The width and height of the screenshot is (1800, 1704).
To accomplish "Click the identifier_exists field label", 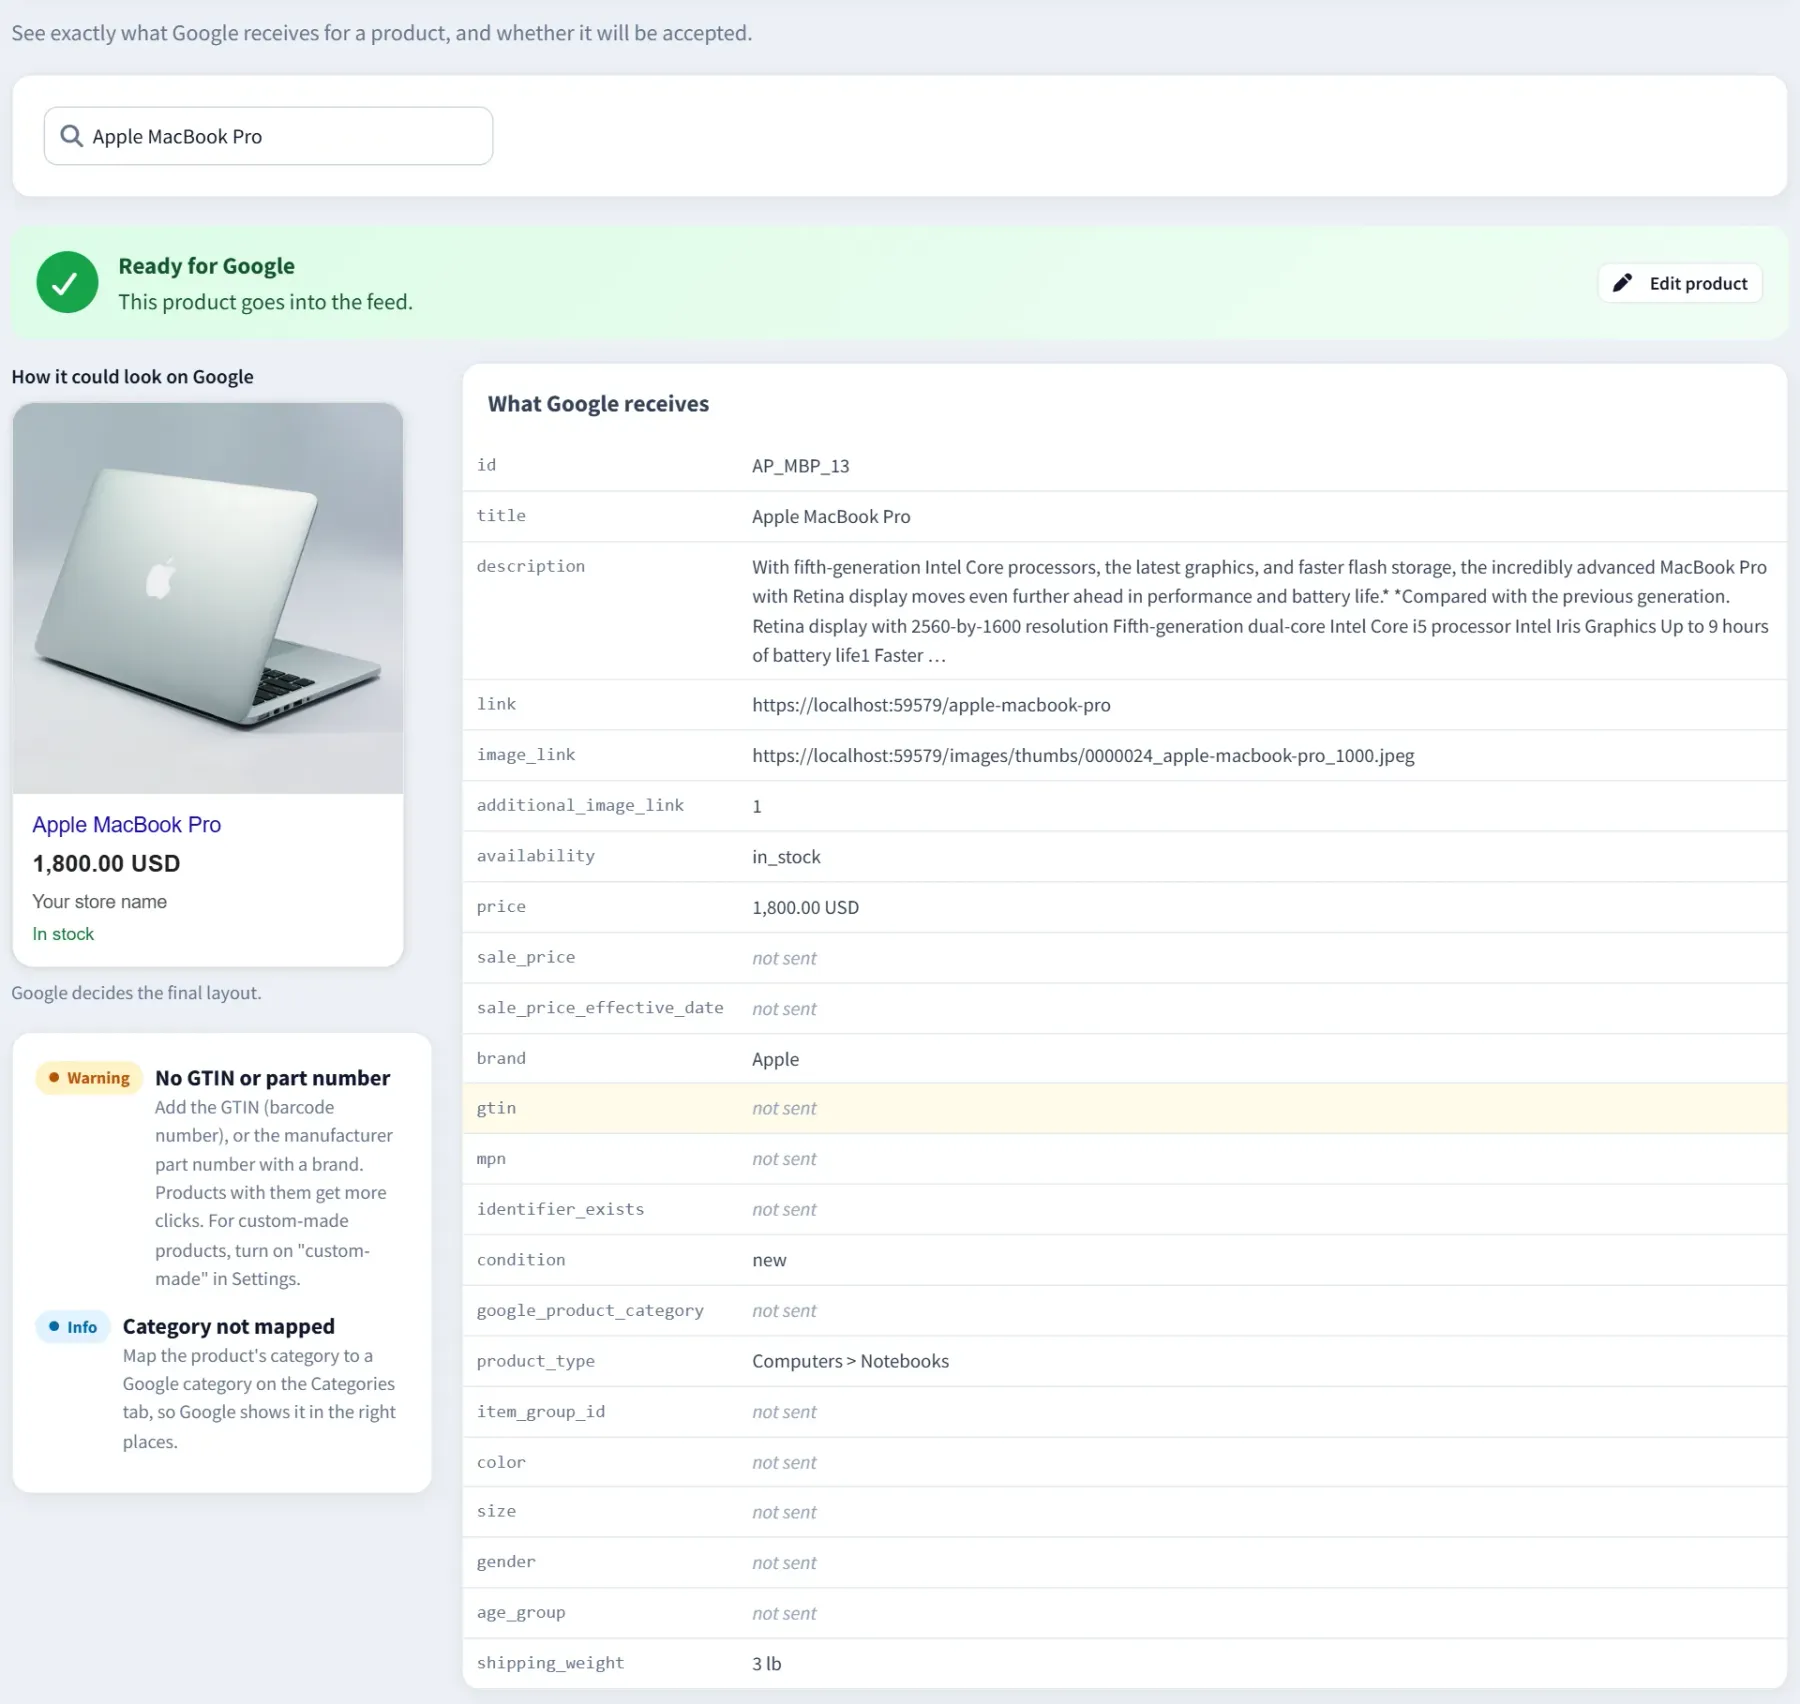I will [x=560, y=1209].
